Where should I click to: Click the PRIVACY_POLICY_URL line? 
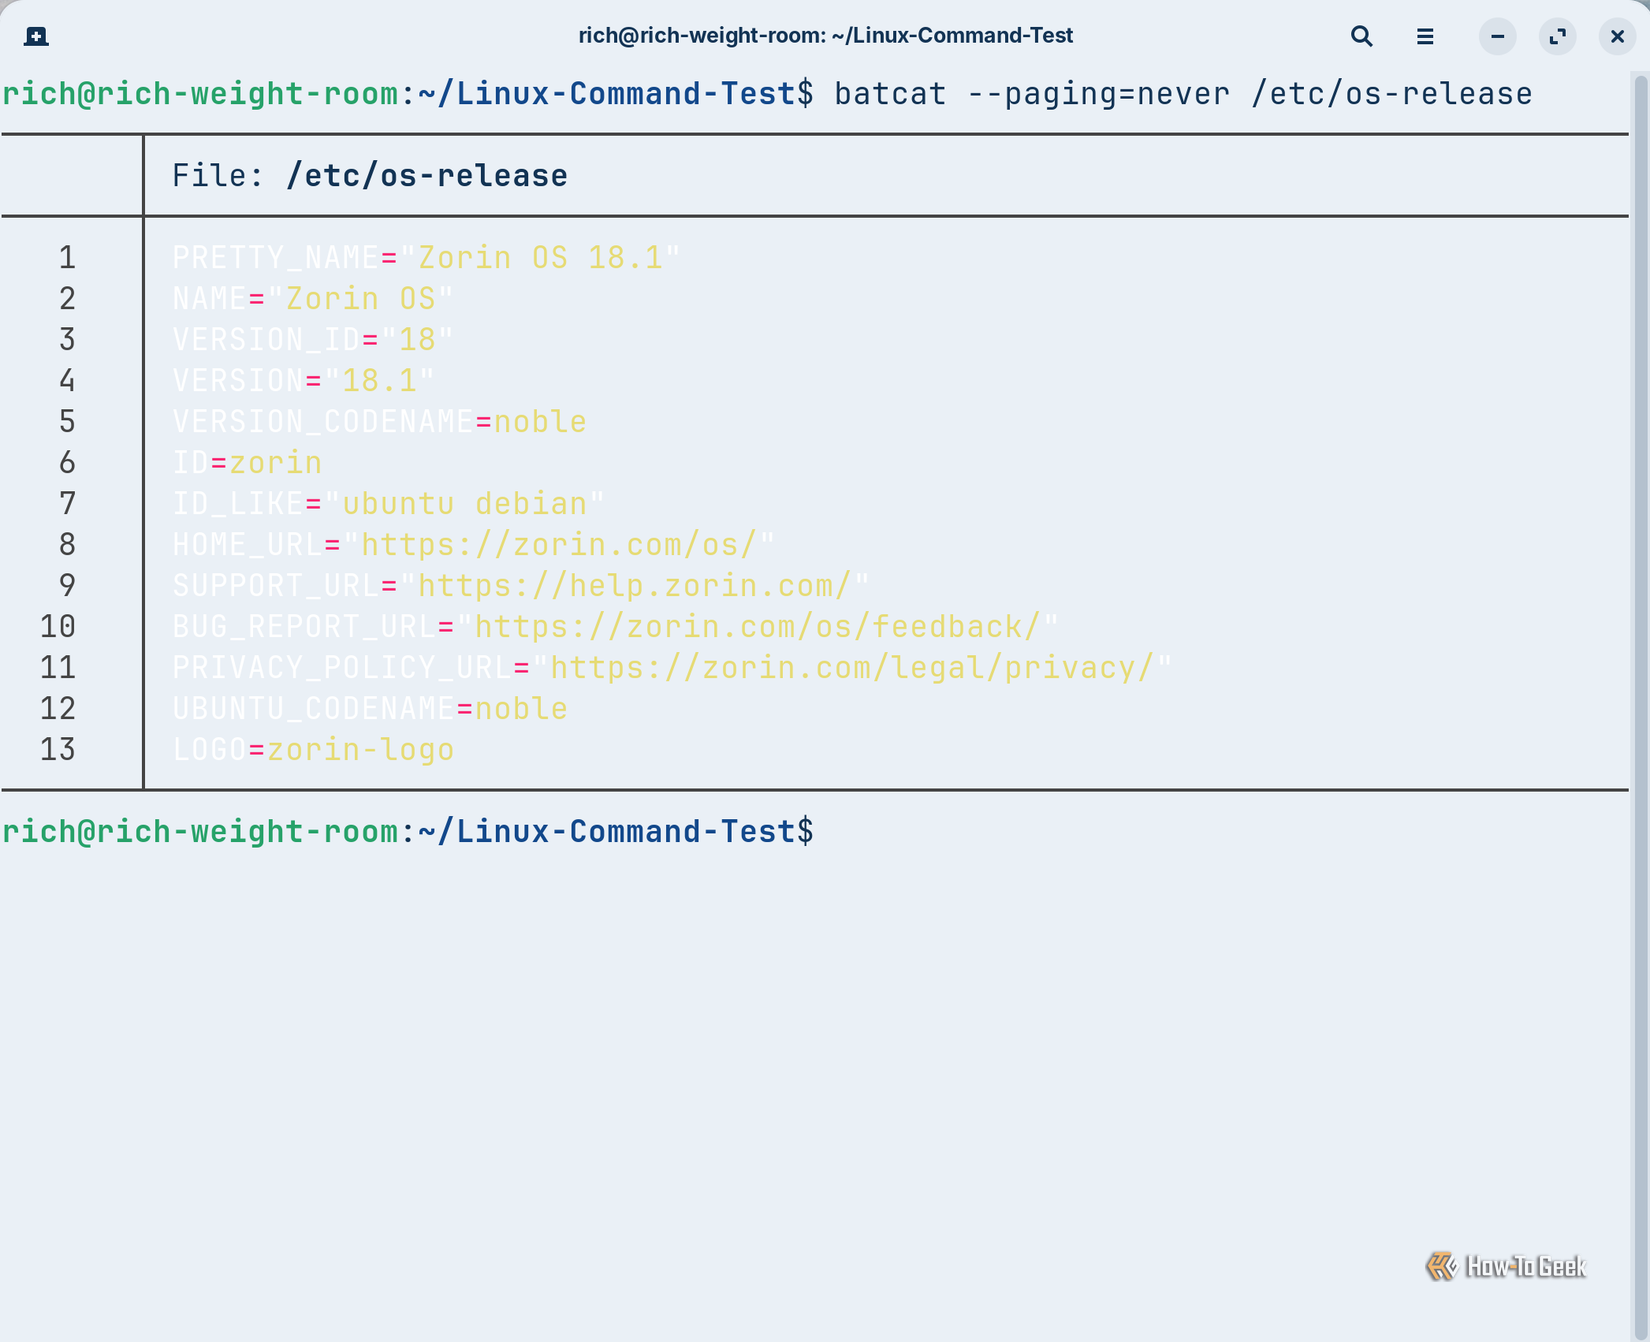click(x=672, y=668)
